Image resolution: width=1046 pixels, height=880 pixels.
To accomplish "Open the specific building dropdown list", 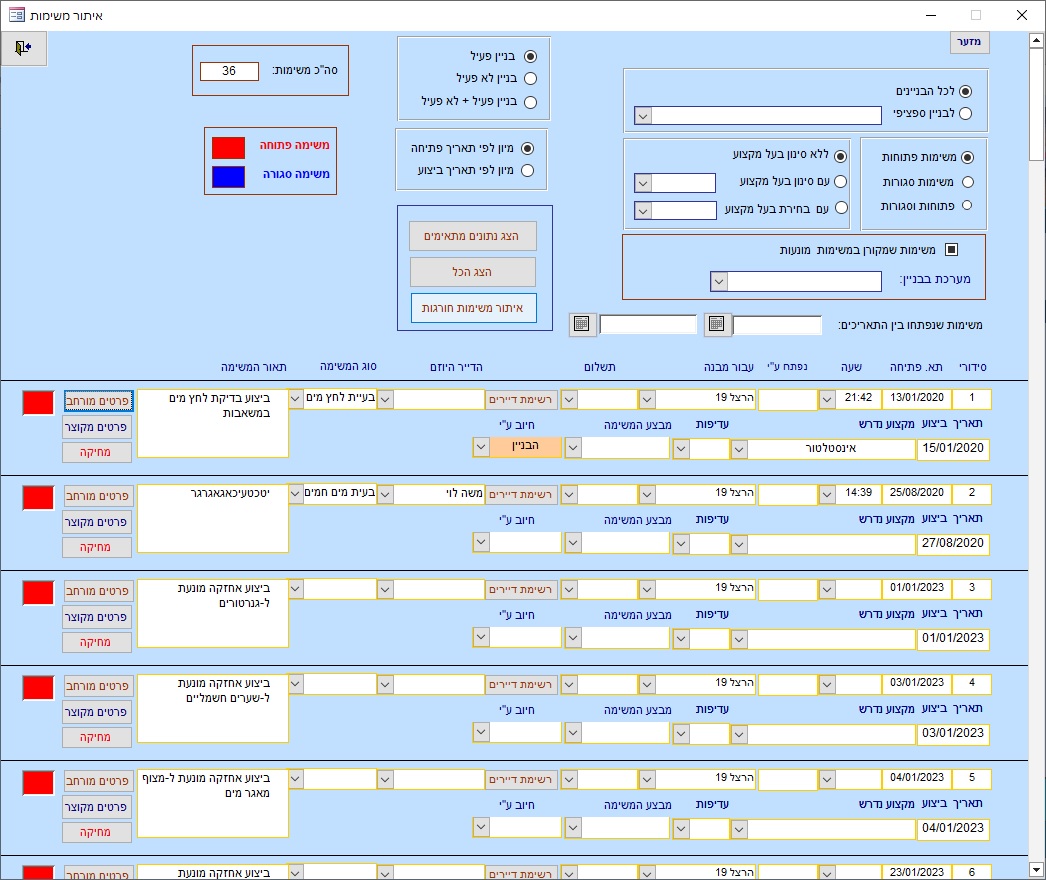I will 642,116.
